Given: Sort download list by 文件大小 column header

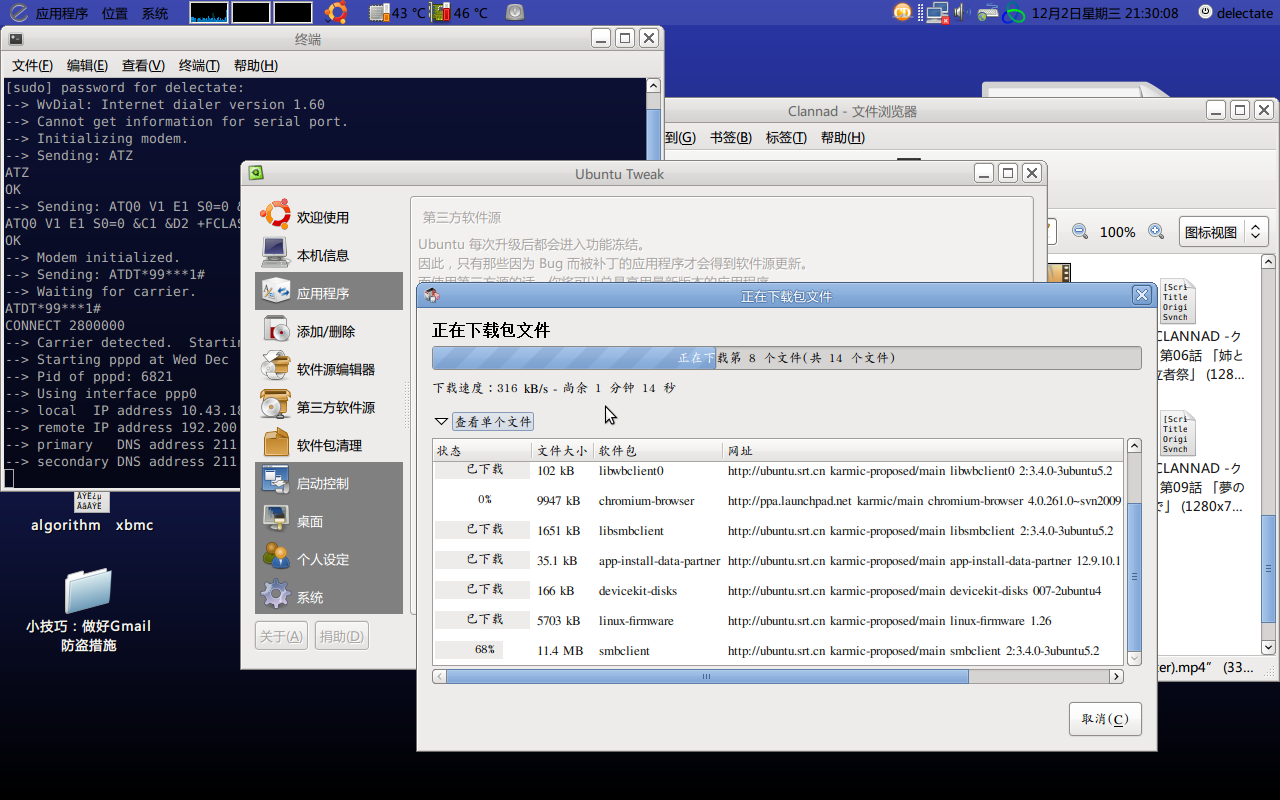Looking at the screenshot, I should [563, 451].
